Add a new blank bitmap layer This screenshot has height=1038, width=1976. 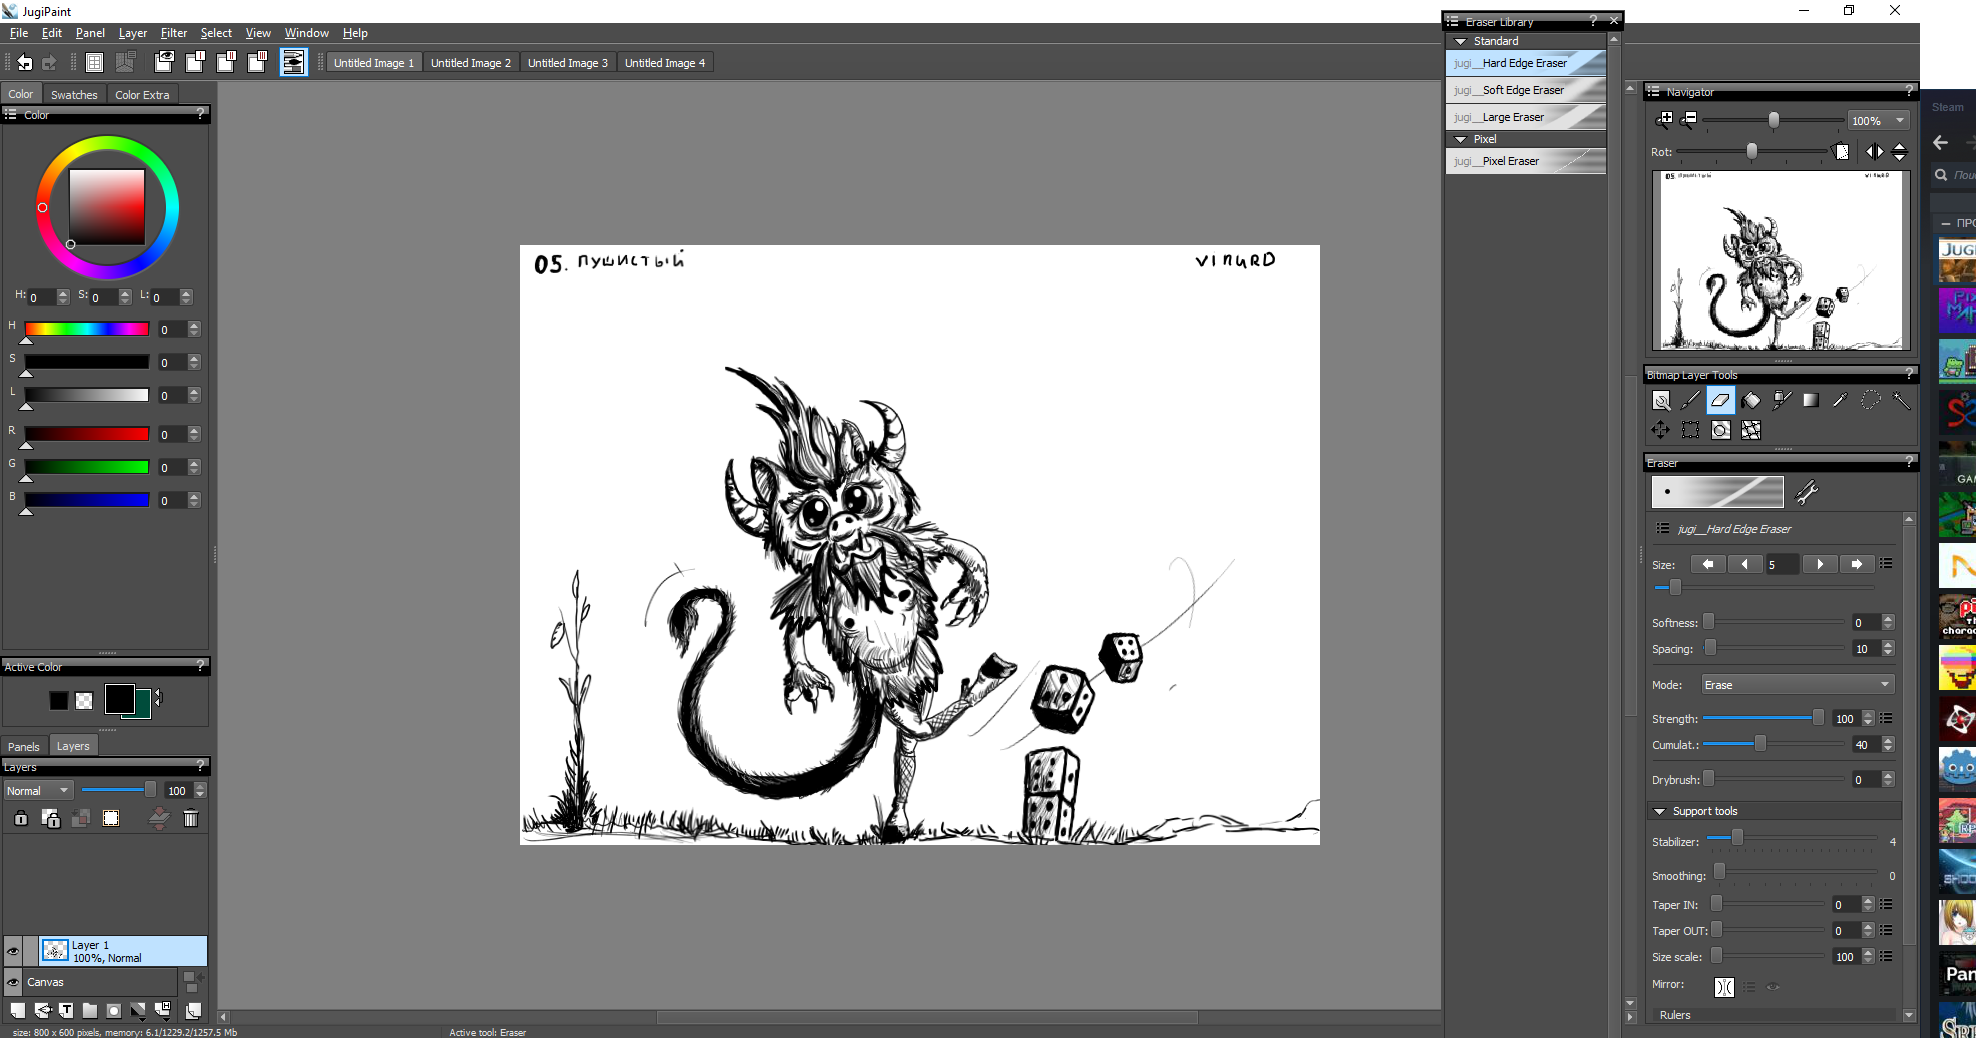point(18,1011)
